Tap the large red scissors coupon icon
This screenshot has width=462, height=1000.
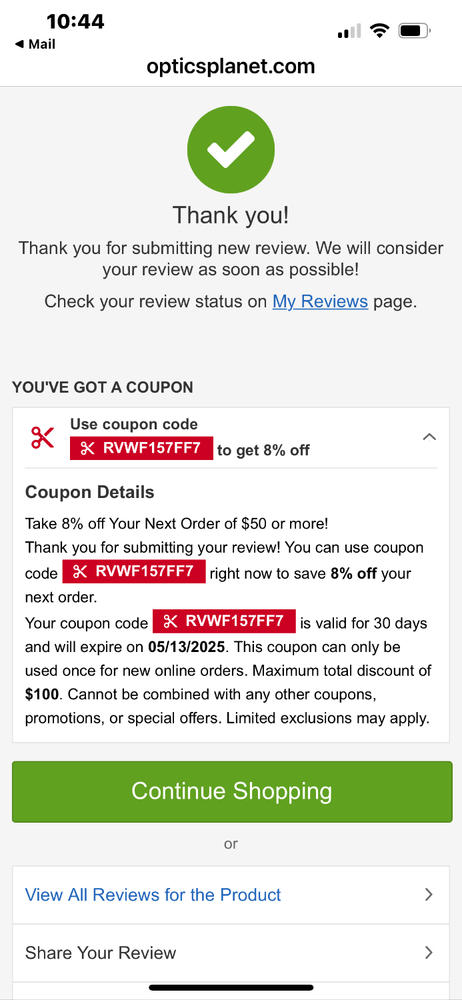coord(43,438)
